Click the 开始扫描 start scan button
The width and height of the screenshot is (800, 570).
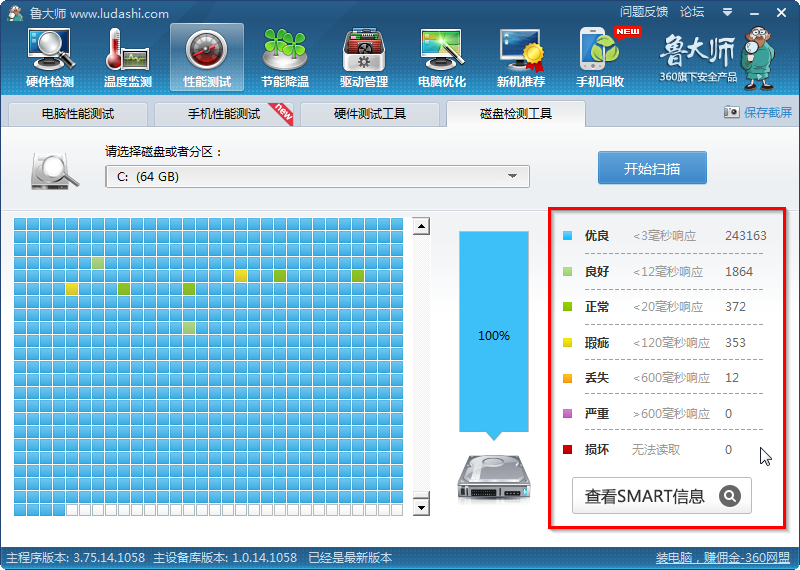pos(652,168)
